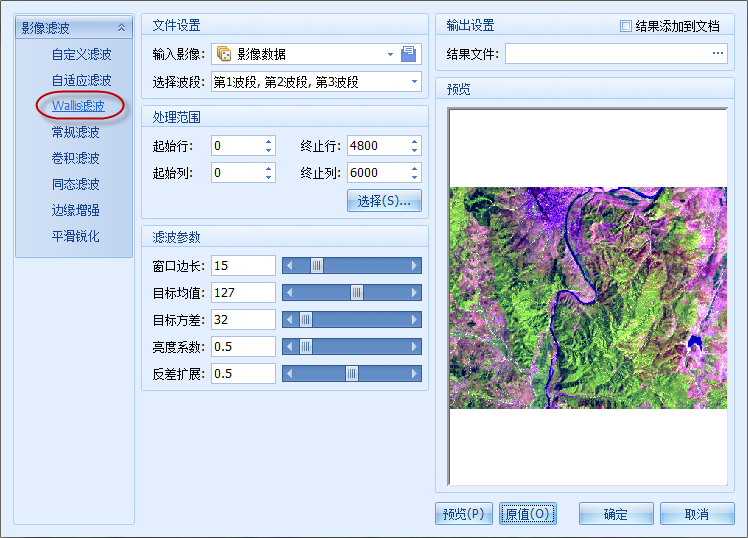Click the browse ellipsis for result file

point(718,54)
